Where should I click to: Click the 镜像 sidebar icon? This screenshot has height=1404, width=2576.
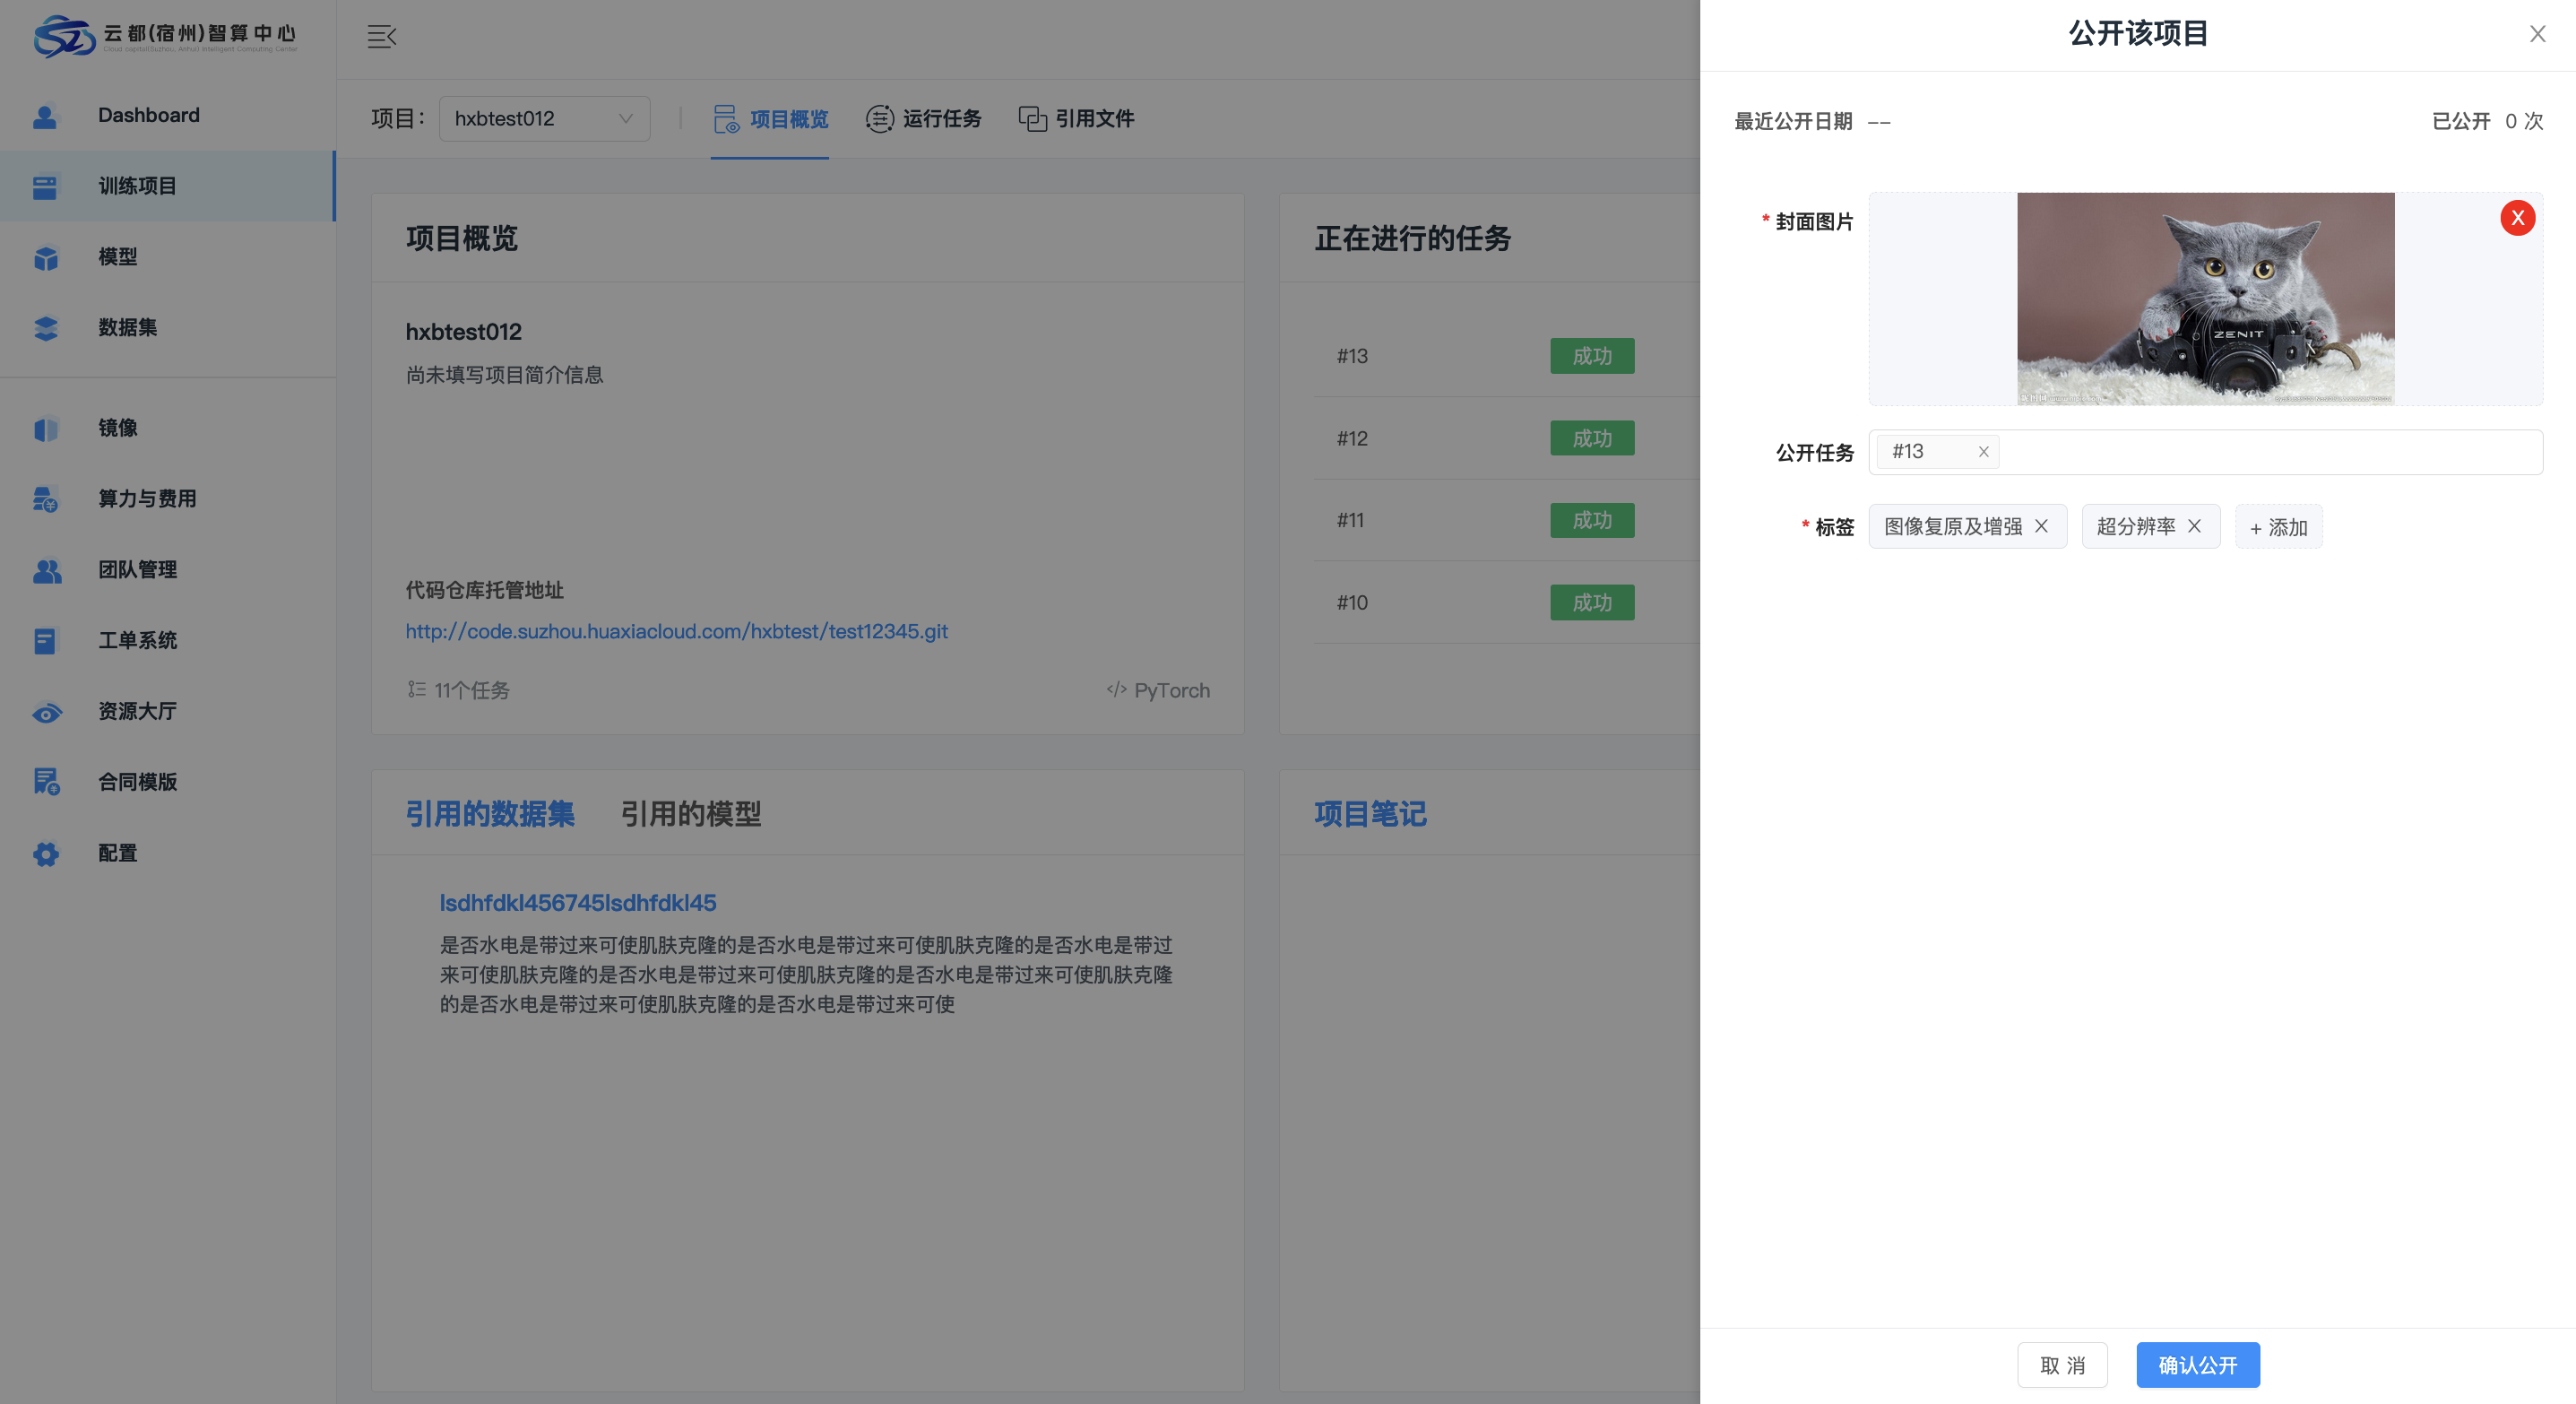pyautogui.click(x=45, y=429)
